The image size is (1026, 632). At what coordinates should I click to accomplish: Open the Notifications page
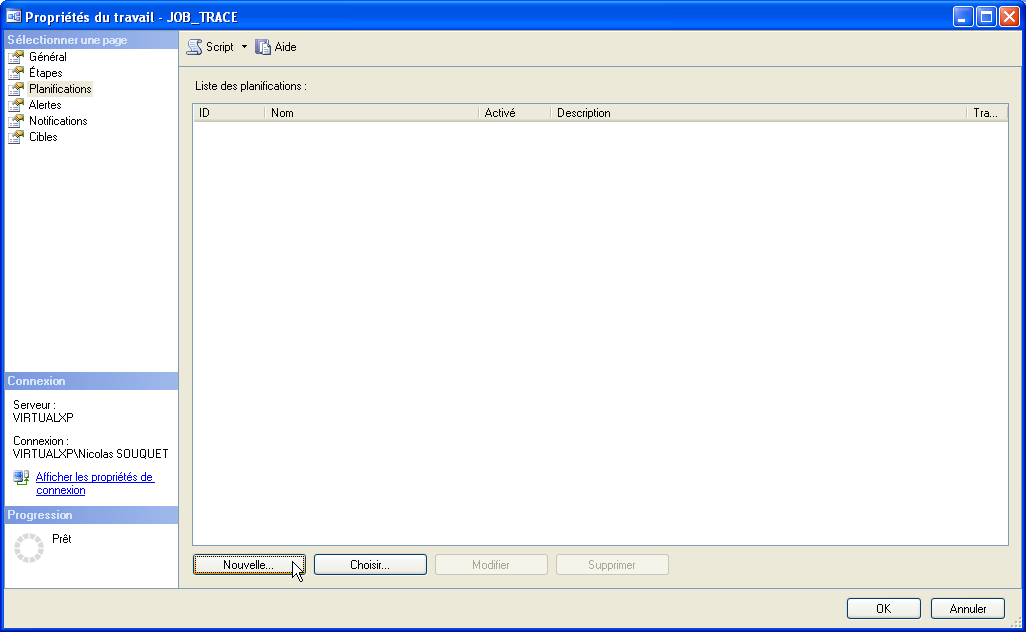point(57,121)
